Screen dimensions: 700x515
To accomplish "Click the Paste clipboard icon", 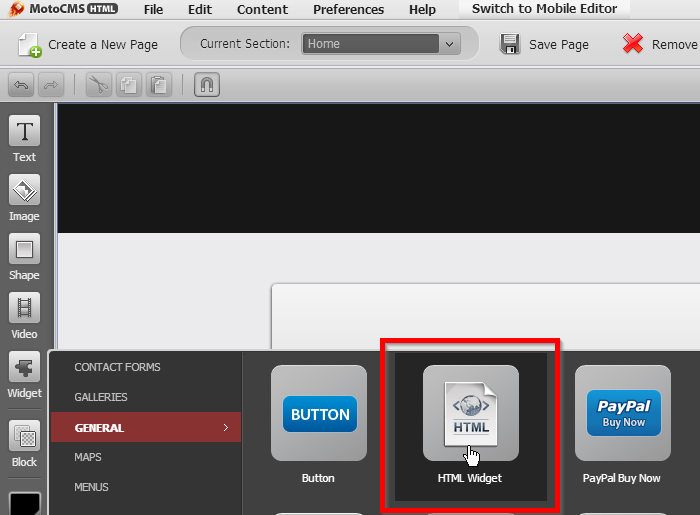I will [158, 84].
